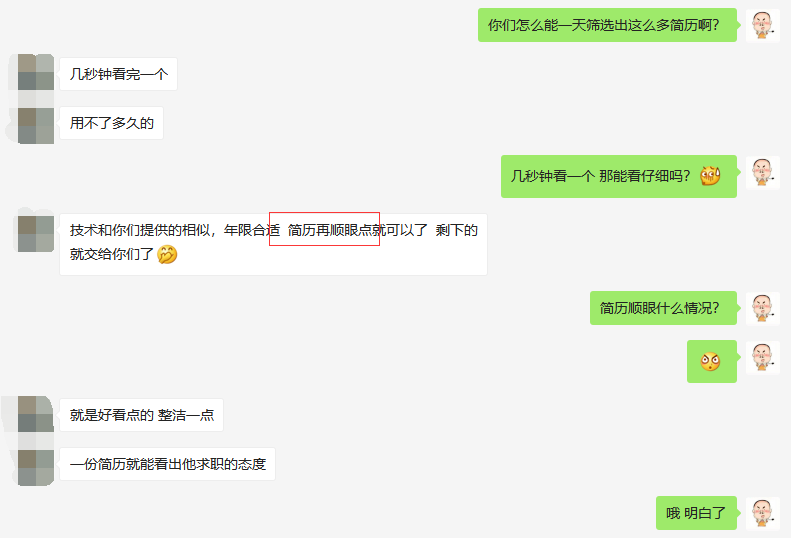
Task: Select the 就是好看点的 整洁一点 message
Action: 141,415
